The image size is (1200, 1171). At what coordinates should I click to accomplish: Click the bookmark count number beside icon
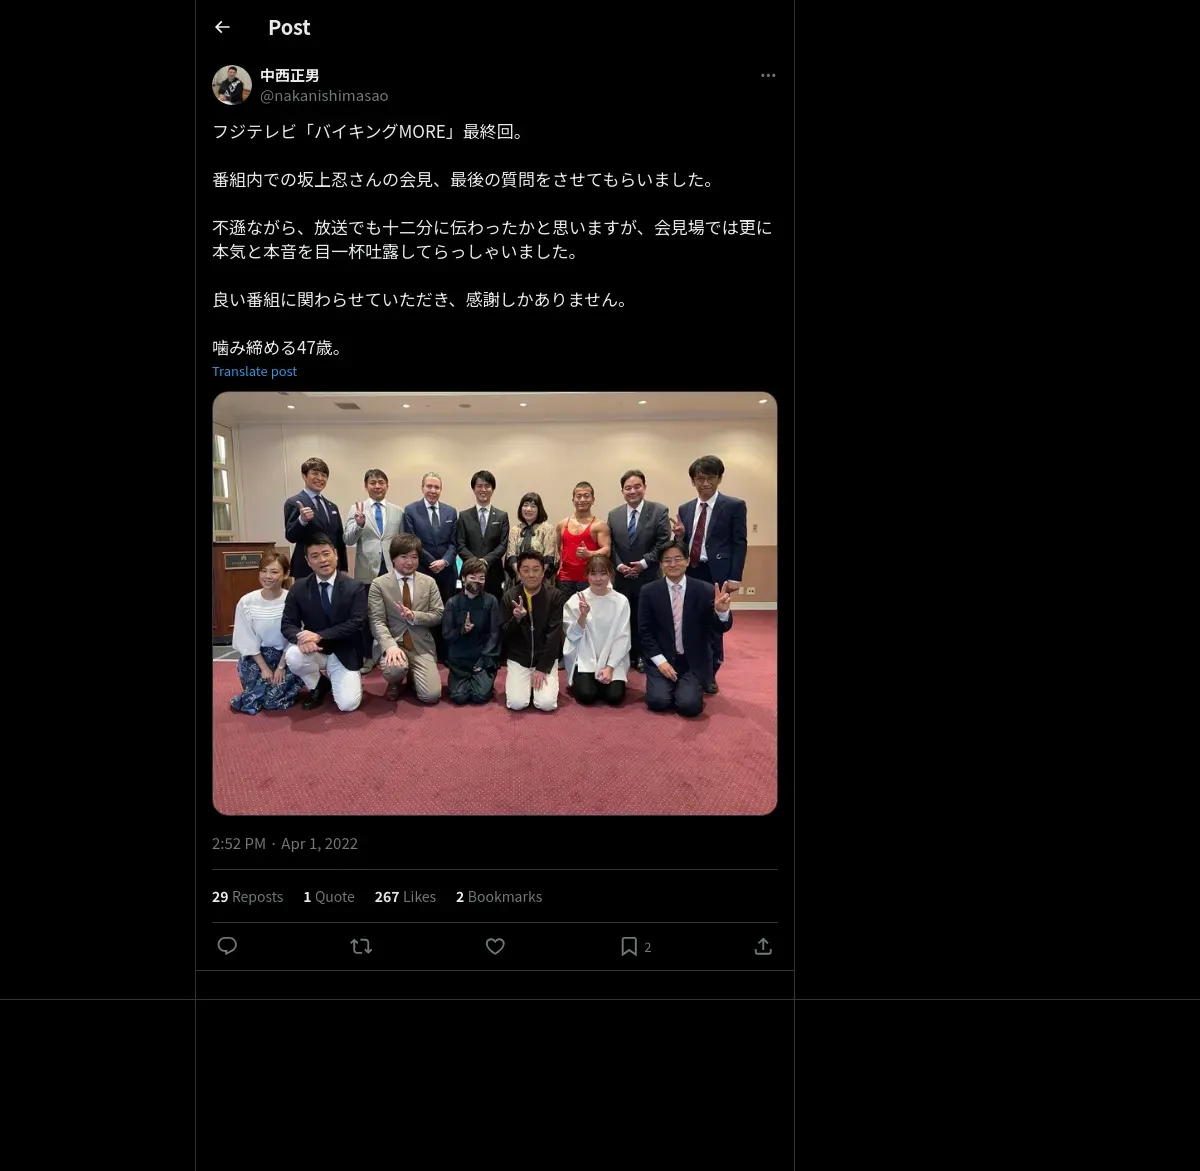click(648, 947)
